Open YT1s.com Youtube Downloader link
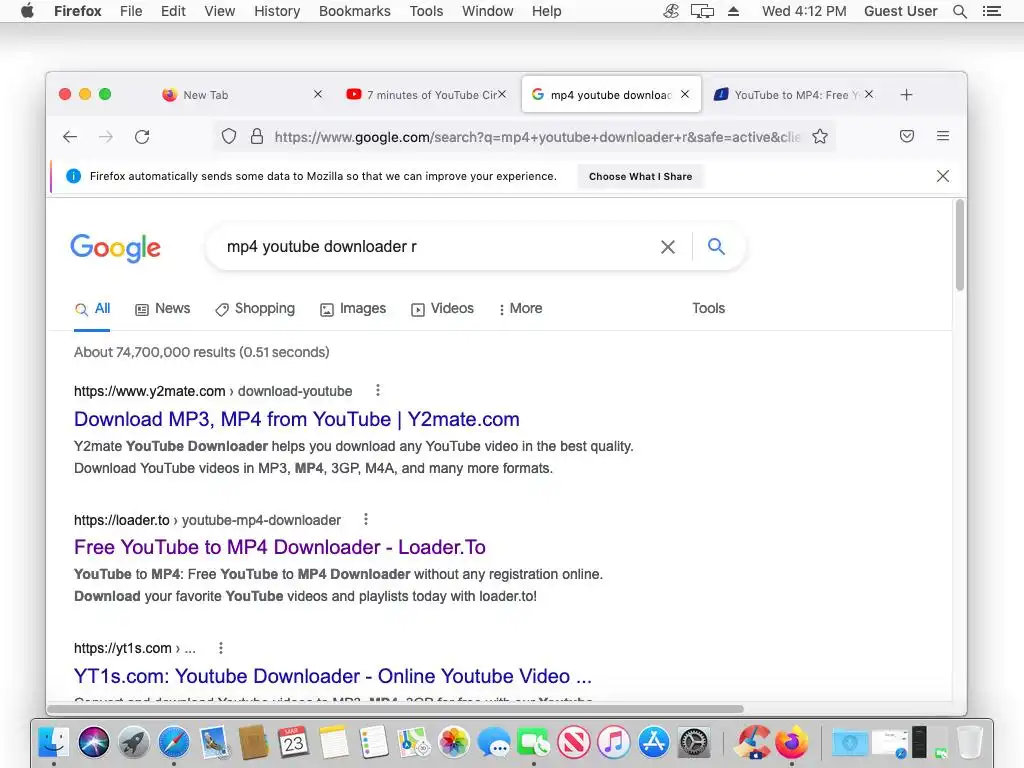The height and width of the screenshot is (768, 1024). [332, 676]
